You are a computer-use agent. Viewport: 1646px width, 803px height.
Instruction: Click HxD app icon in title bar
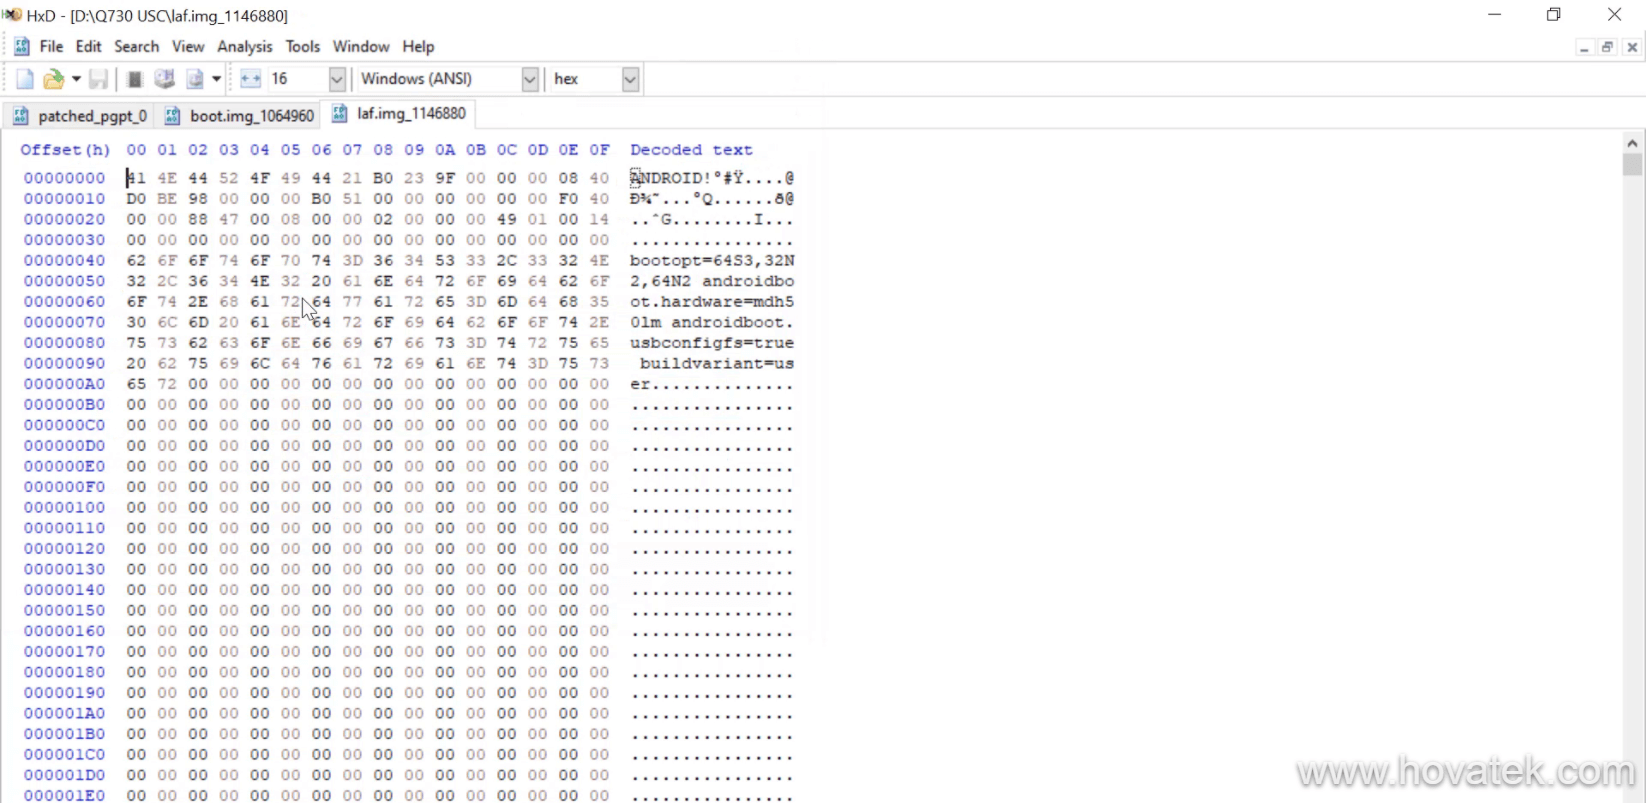coord(13,15)
